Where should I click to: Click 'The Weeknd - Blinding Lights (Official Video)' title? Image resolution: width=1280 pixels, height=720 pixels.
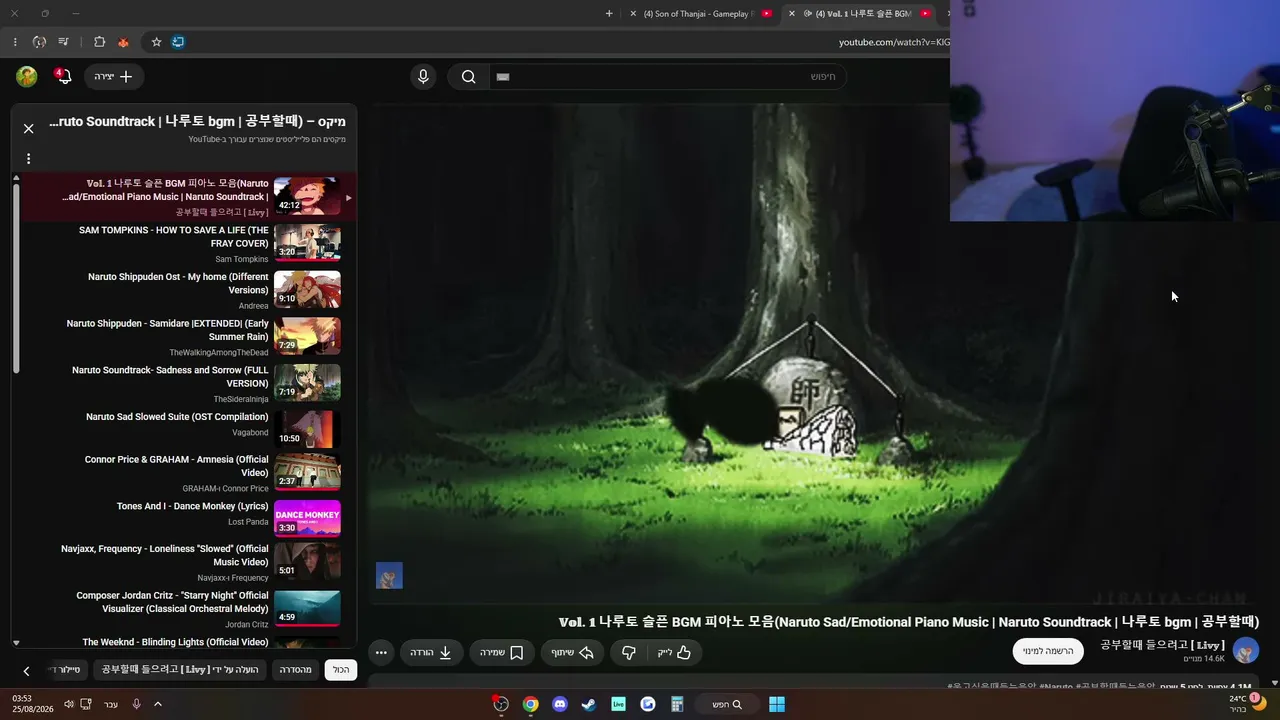click(175, 642)
